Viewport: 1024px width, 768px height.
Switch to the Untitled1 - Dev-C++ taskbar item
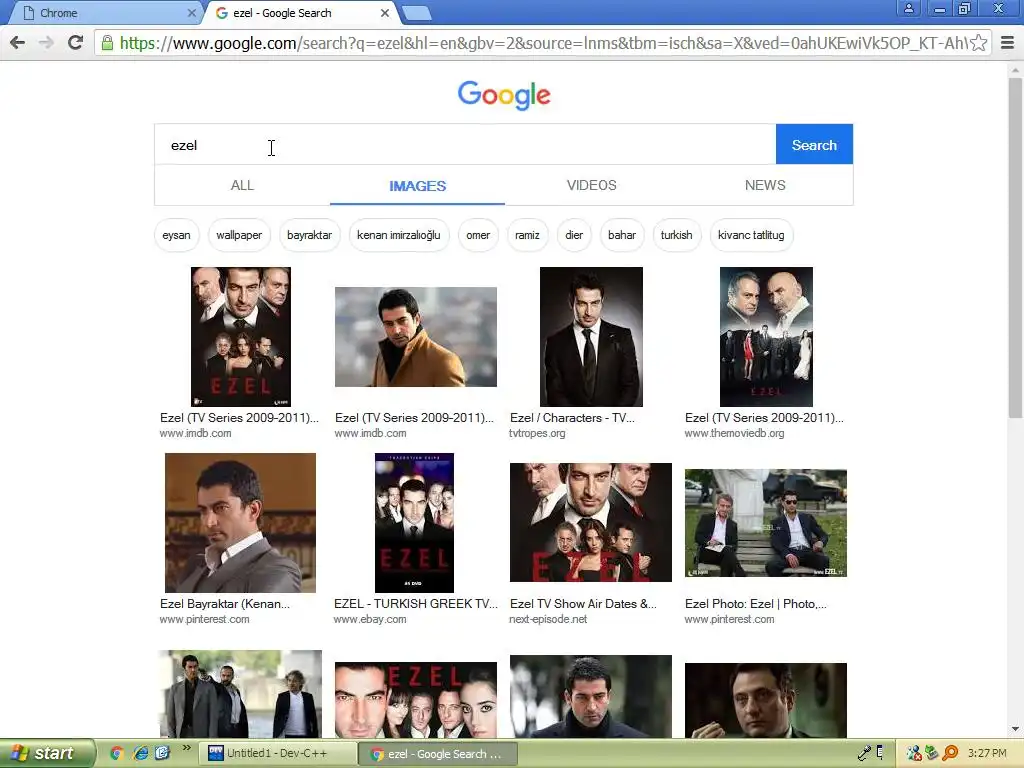tap(278, 754)
